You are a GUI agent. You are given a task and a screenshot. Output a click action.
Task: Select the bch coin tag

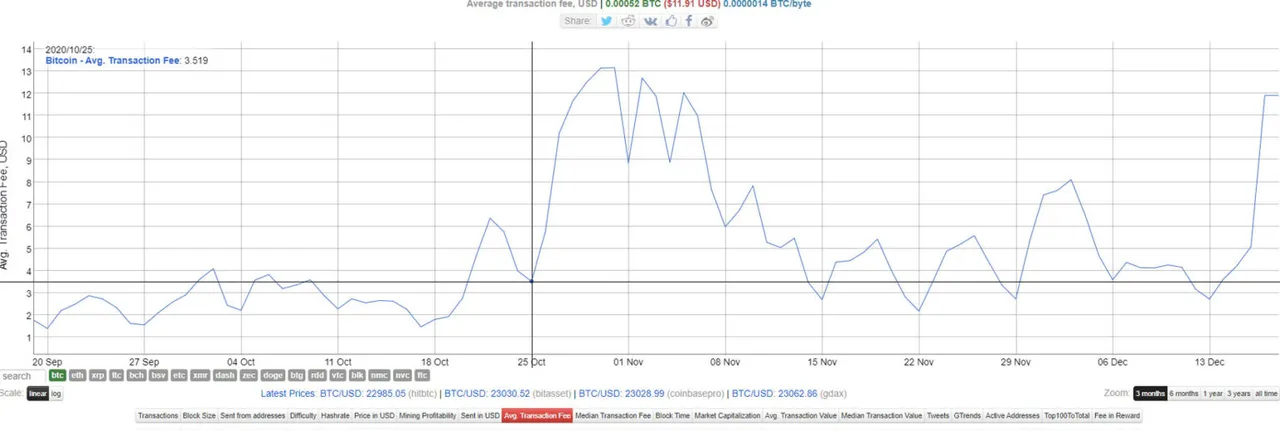[137, 376]
